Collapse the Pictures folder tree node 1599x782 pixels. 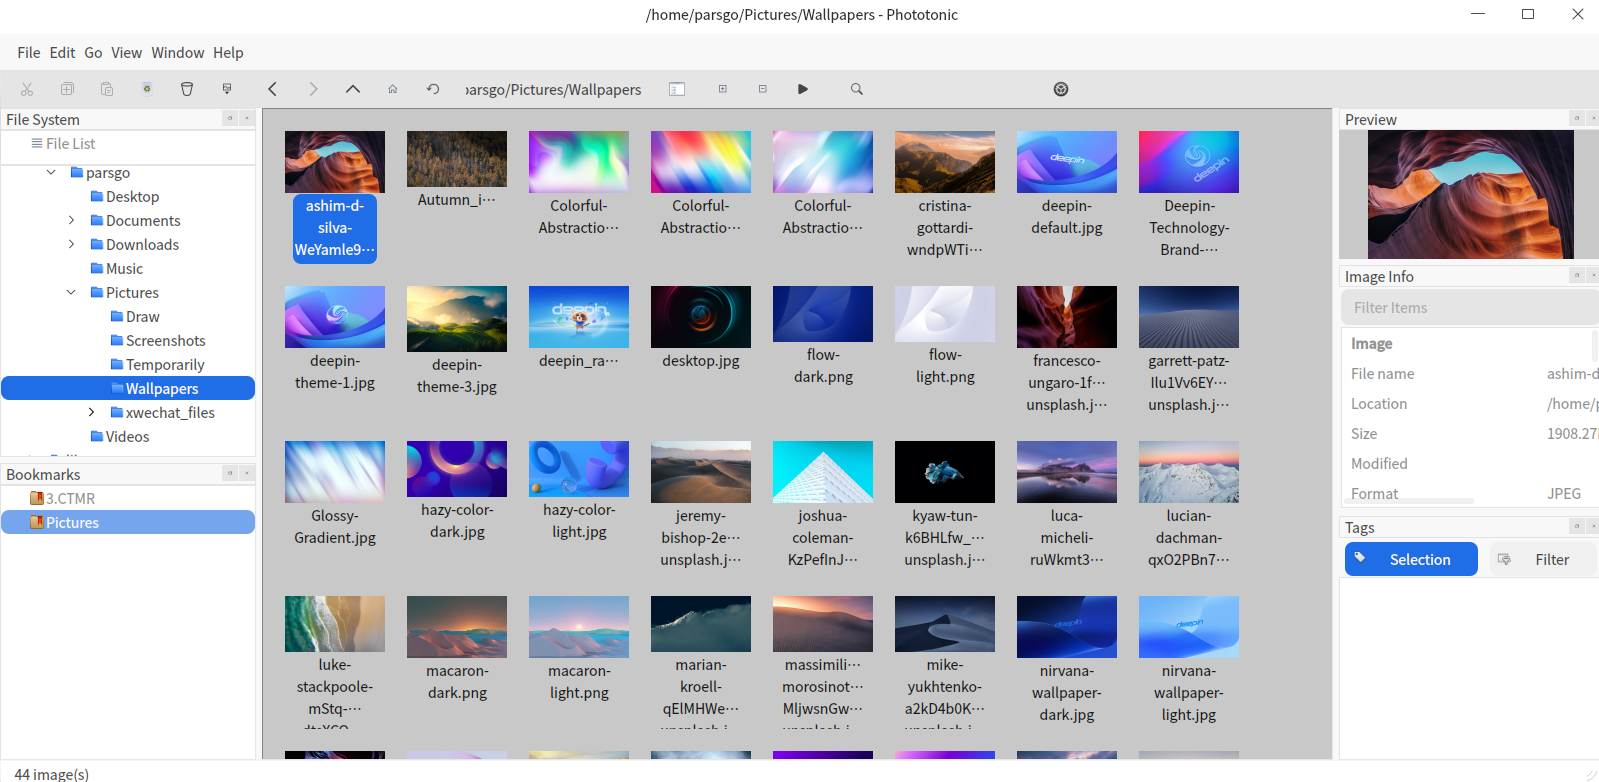coord(71,292)
